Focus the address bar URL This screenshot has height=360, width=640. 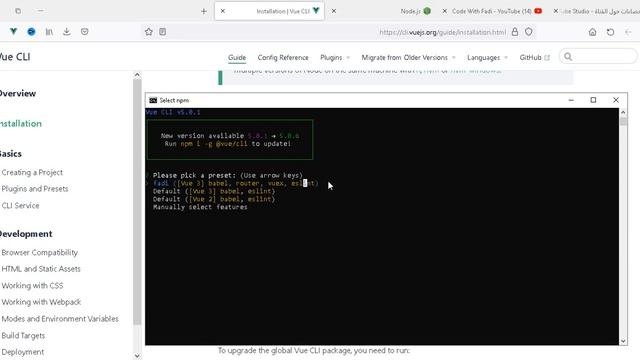pyautogui.click(x=442, y=32)
